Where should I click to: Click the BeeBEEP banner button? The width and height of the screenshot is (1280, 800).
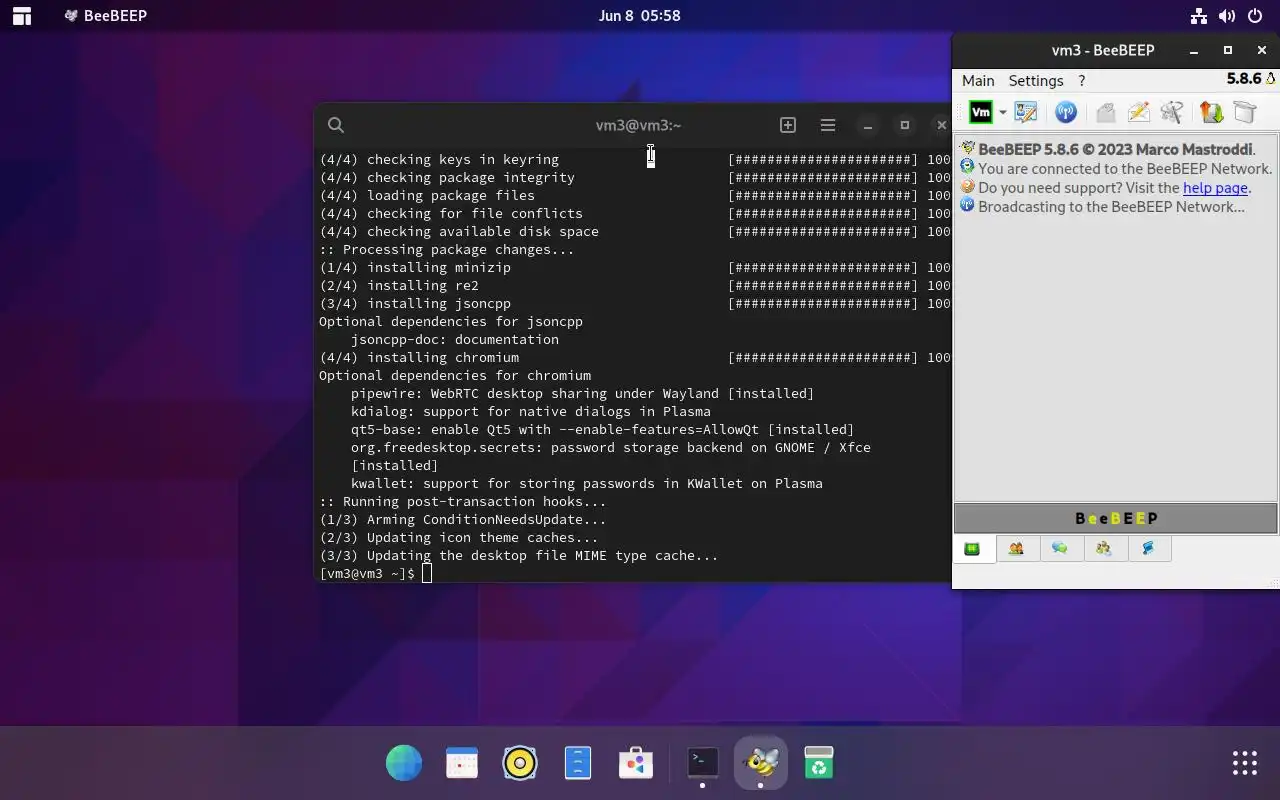click(1116, 518)
